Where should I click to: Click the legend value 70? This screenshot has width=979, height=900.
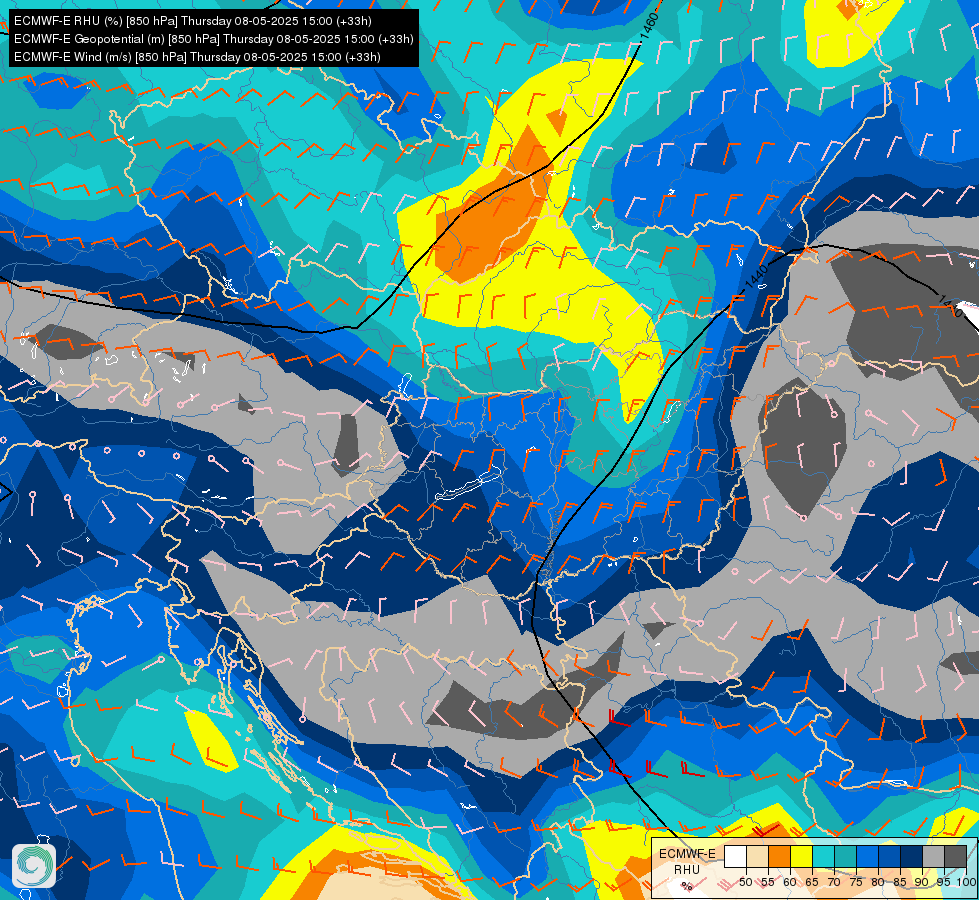[x=834, y=882]
